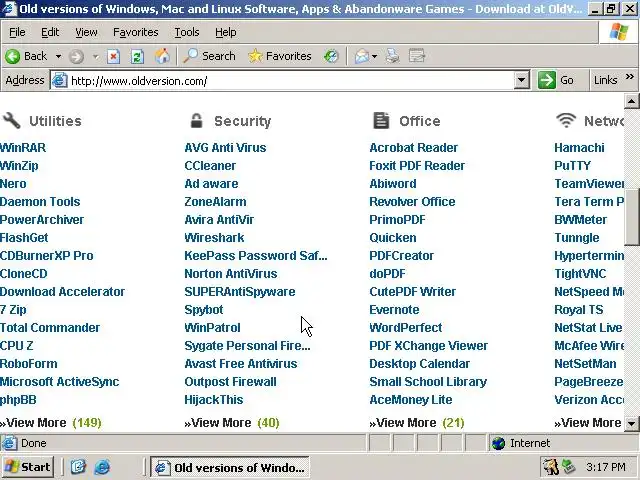The width and height of the screenshot is (640, 480).
Task: Refresh the page with the green arrows icon
Action: [x=137, y=56]
